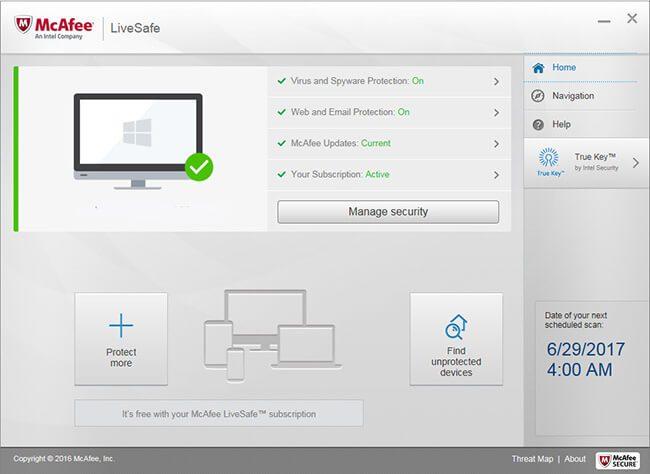Select the Help menu item

562,125
